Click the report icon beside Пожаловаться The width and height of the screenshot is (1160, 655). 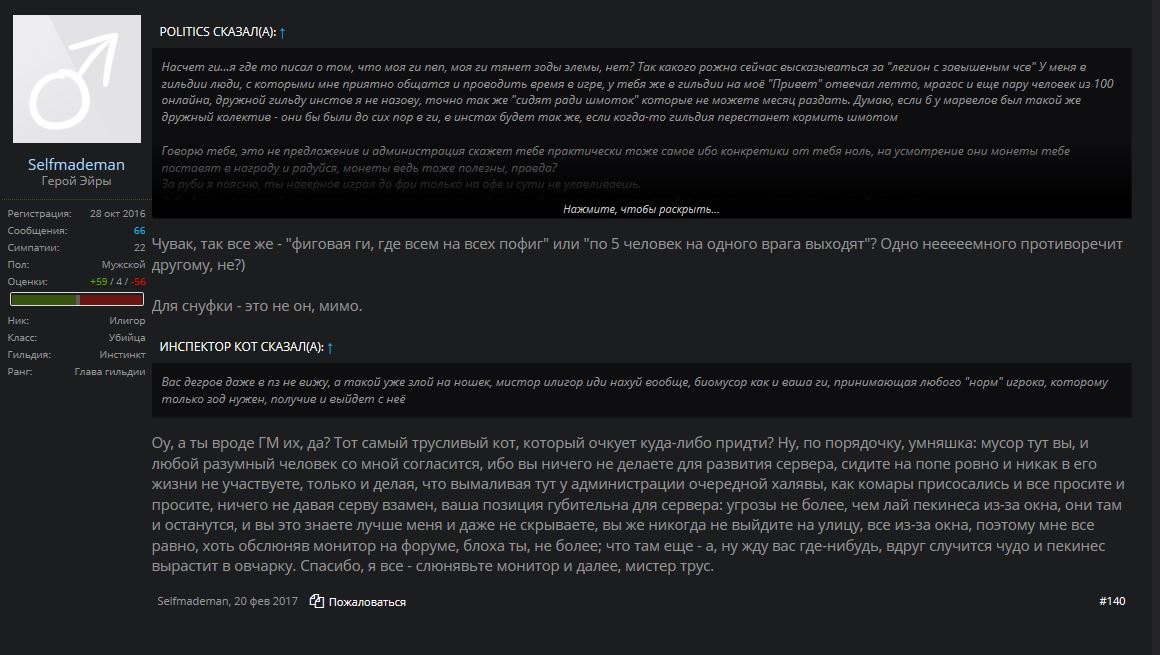[317, 601]
